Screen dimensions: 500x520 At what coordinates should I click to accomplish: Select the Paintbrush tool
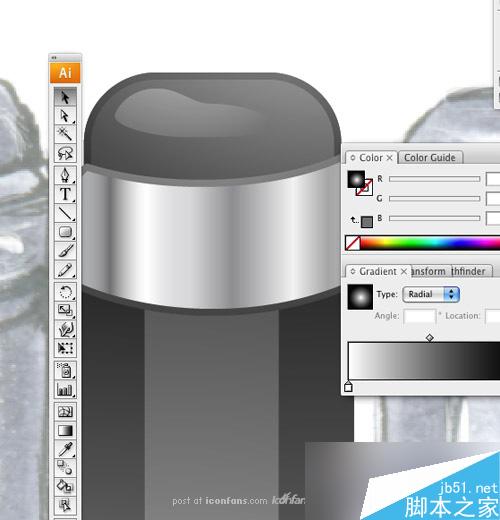point(65,251)
